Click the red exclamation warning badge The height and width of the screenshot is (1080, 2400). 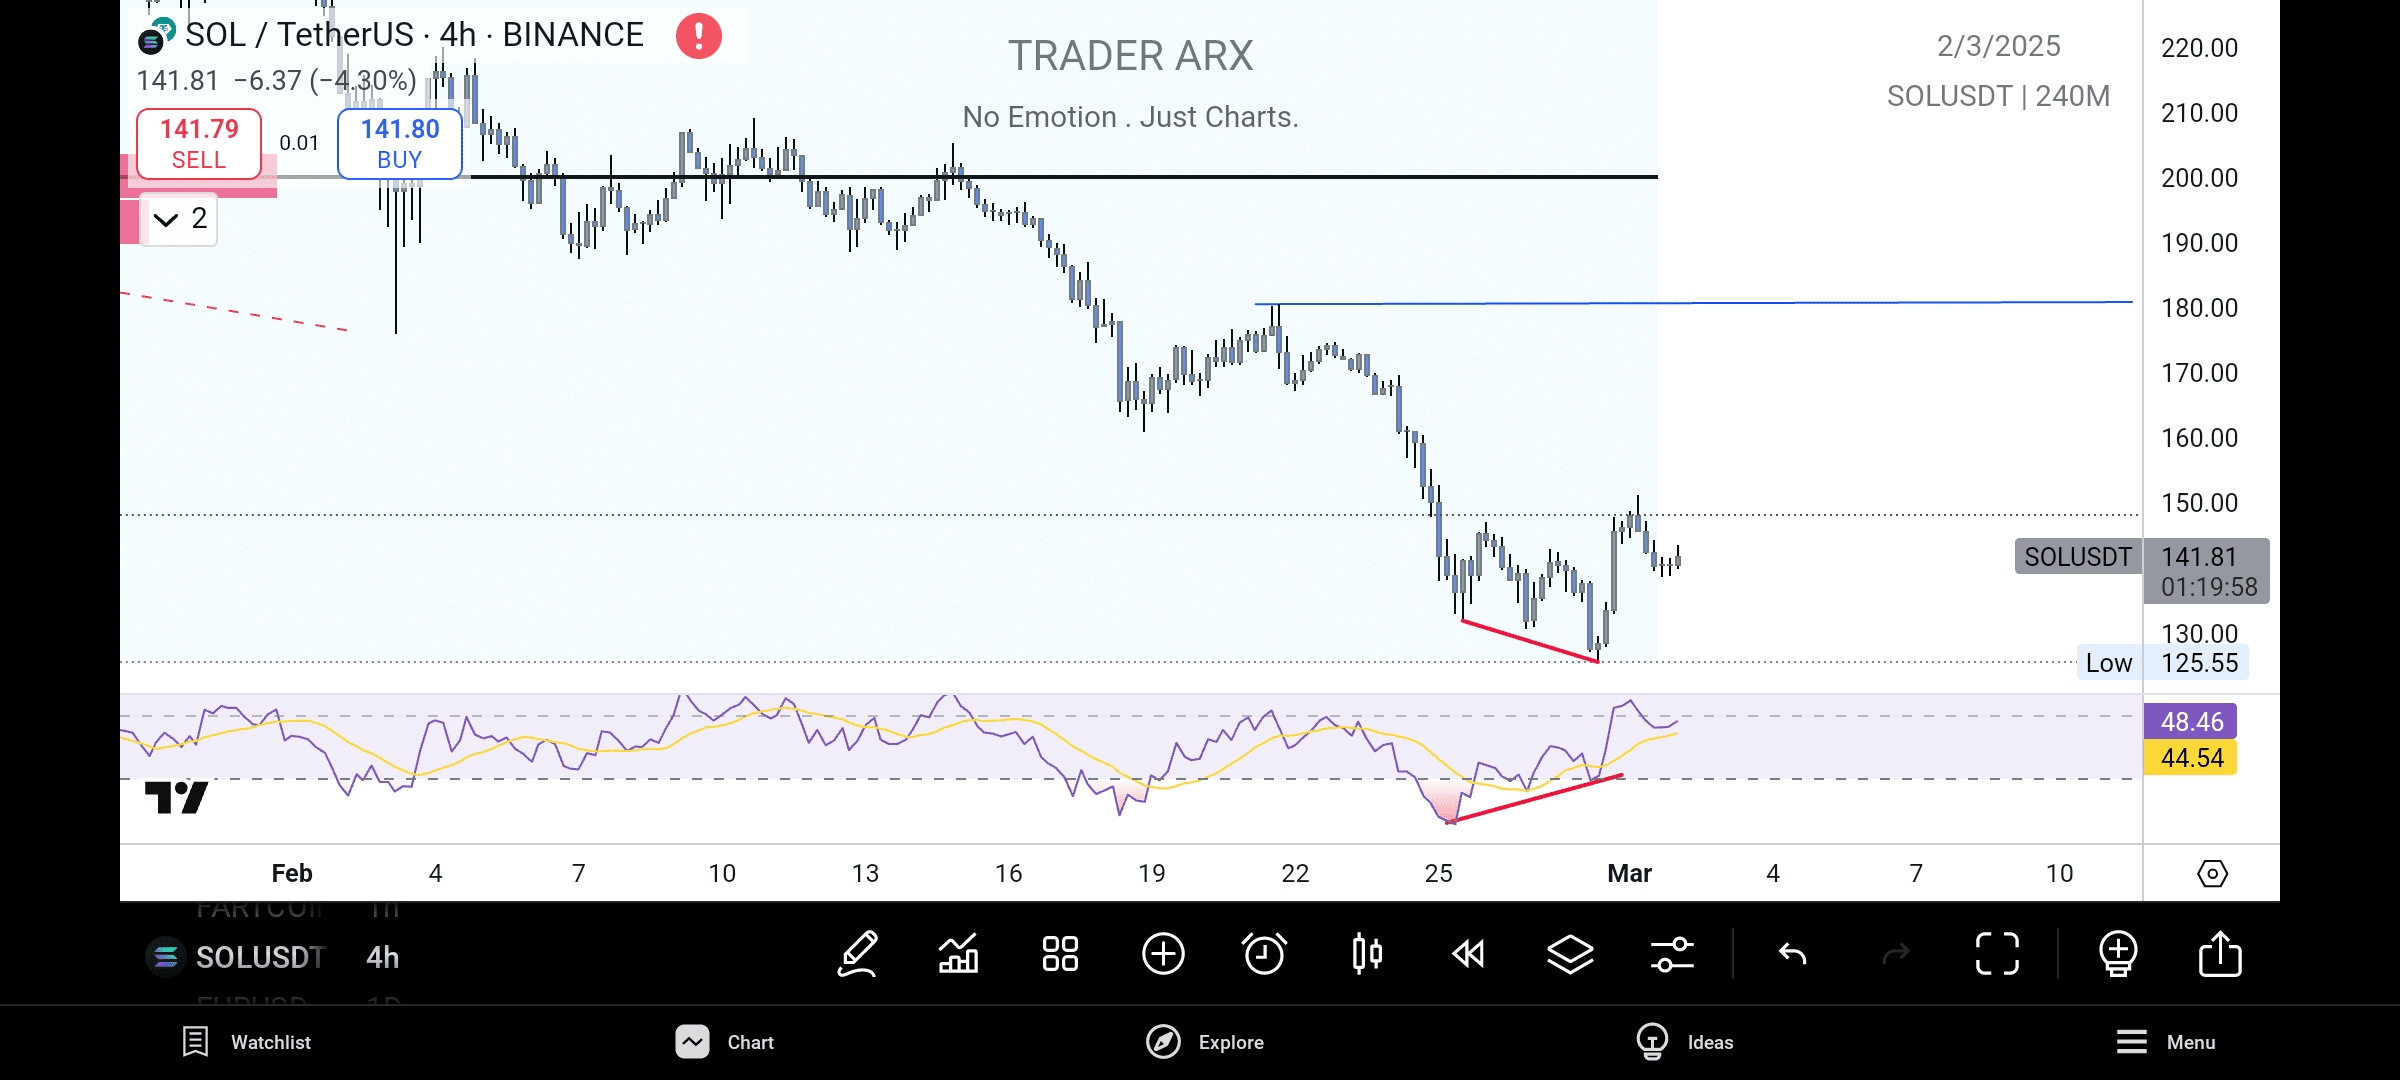(698, 36)
